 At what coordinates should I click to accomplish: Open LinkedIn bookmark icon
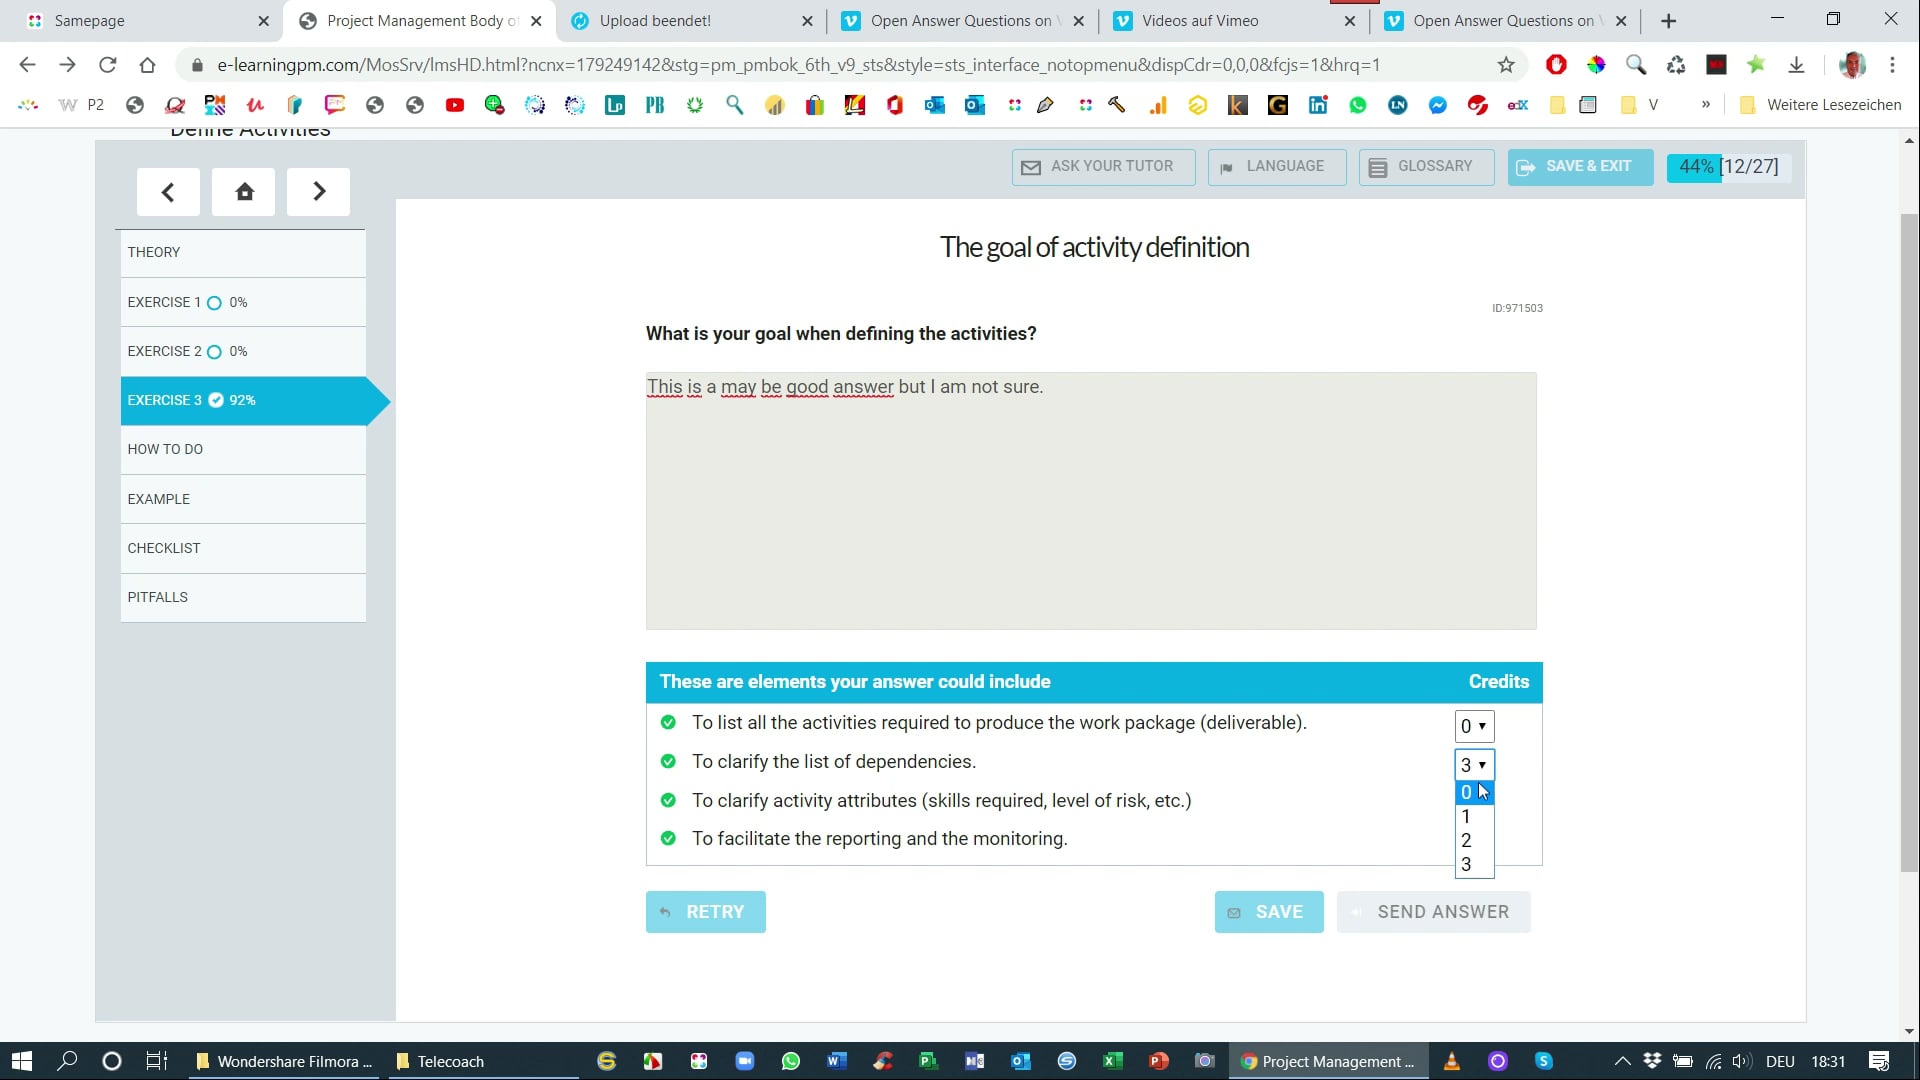[x=1318, y=105]
